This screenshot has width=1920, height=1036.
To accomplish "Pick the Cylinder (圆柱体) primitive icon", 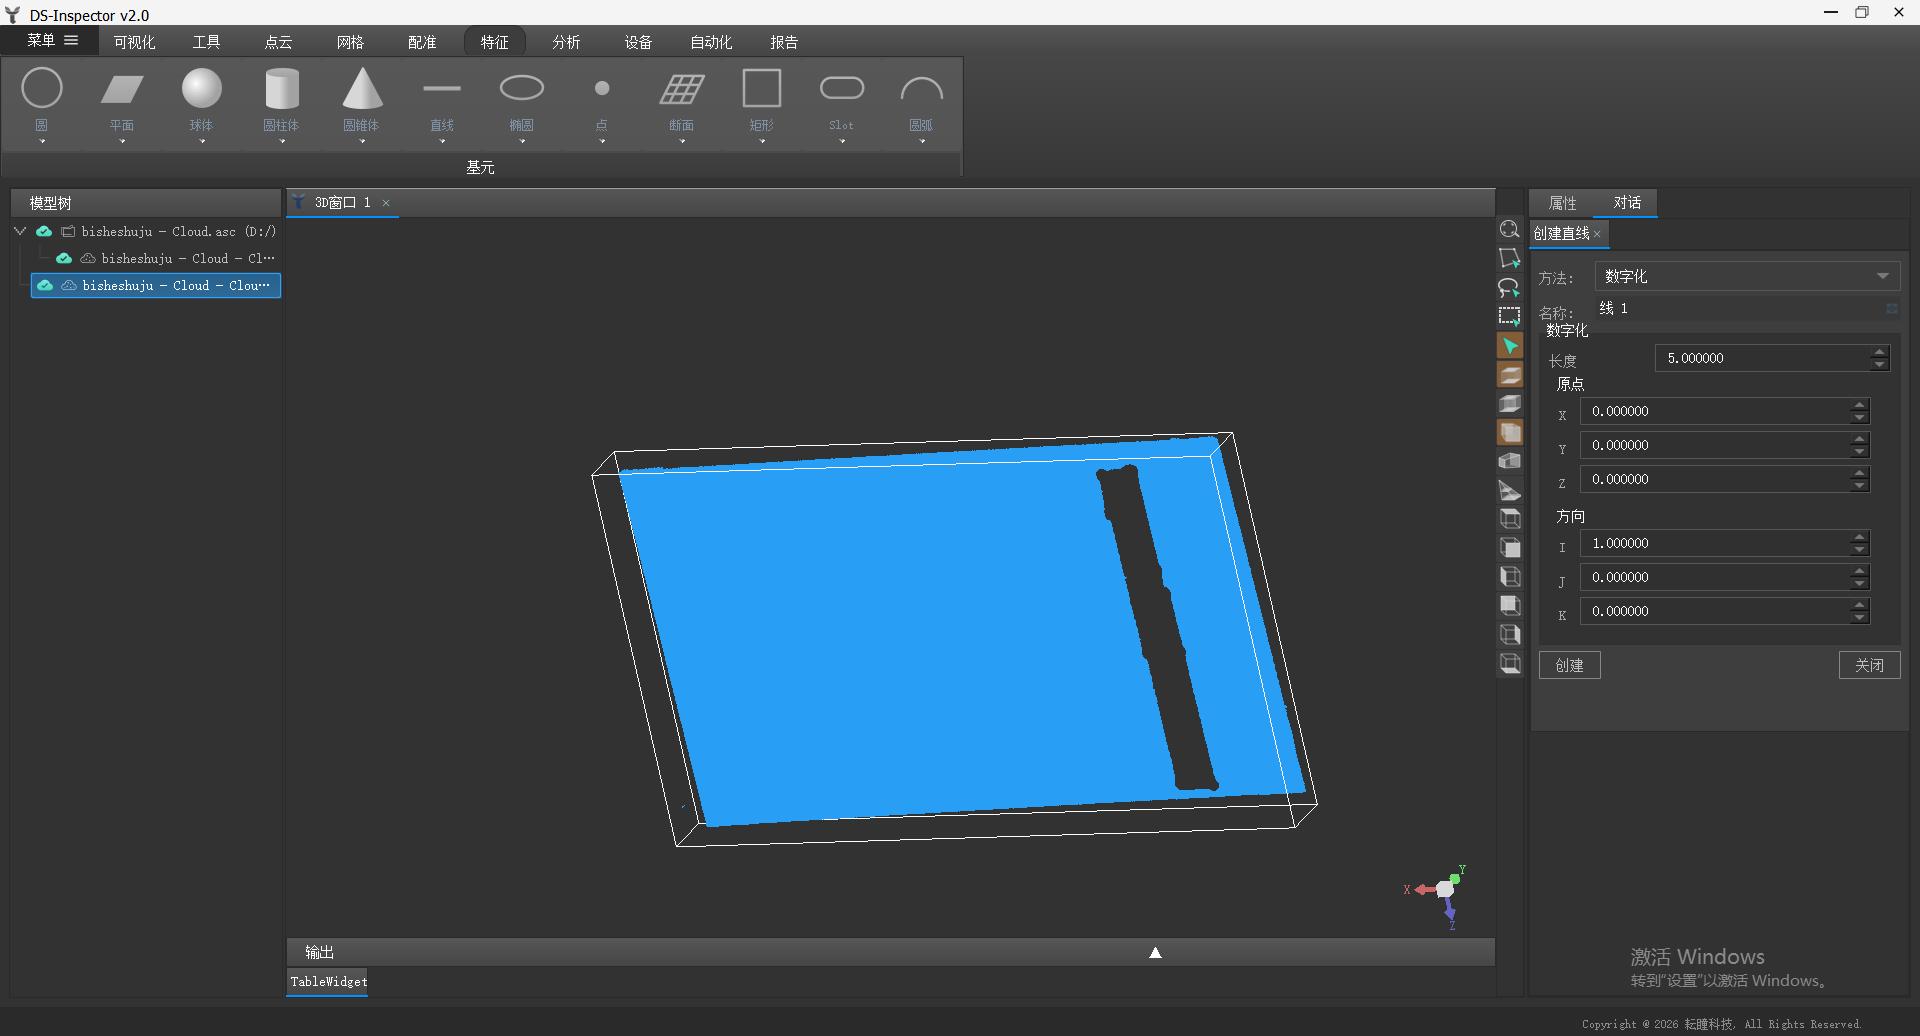I will pos(282,88).
